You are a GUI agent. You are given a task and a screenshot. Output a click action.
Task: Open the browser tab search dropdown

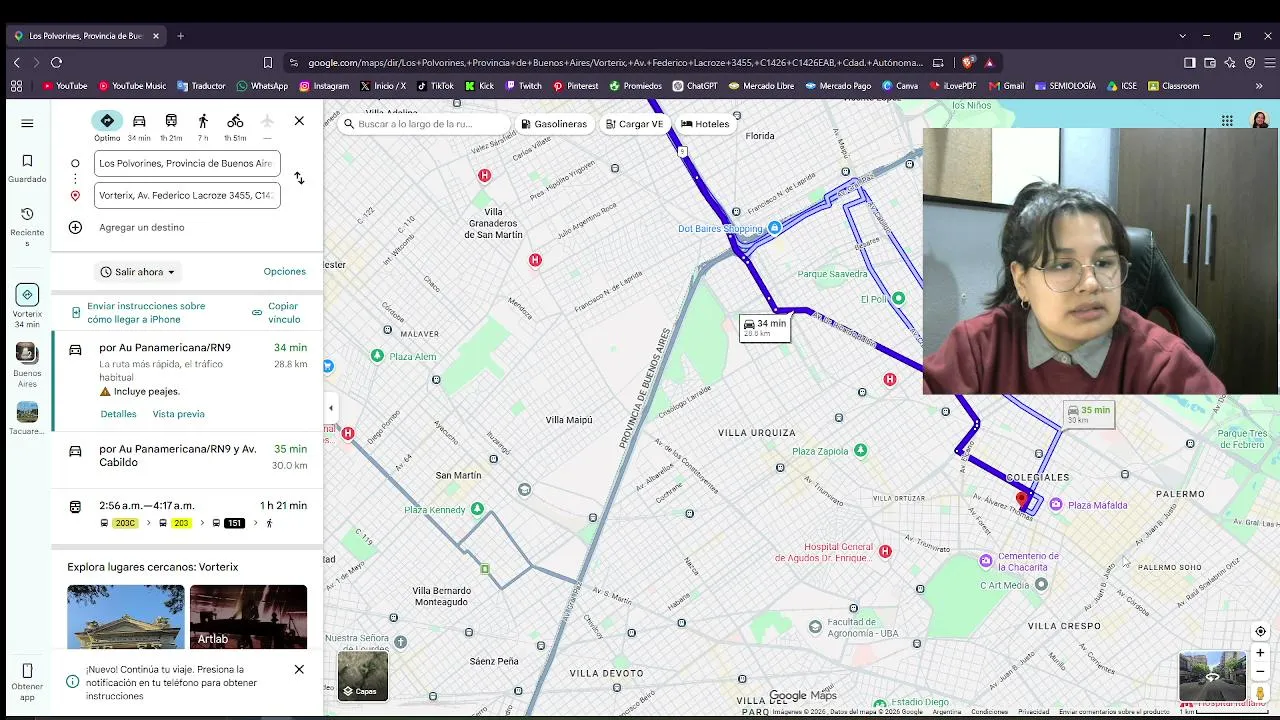(1183, 36)
